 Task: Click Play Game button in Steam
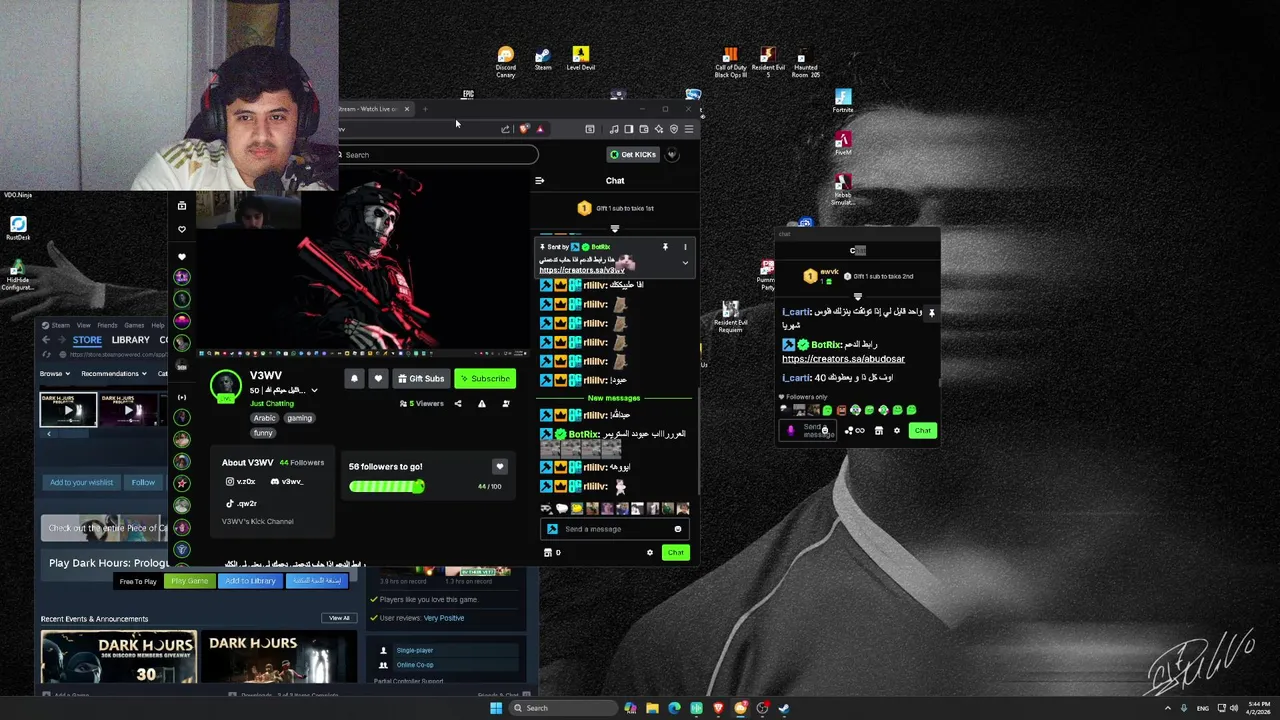(189, 581)
